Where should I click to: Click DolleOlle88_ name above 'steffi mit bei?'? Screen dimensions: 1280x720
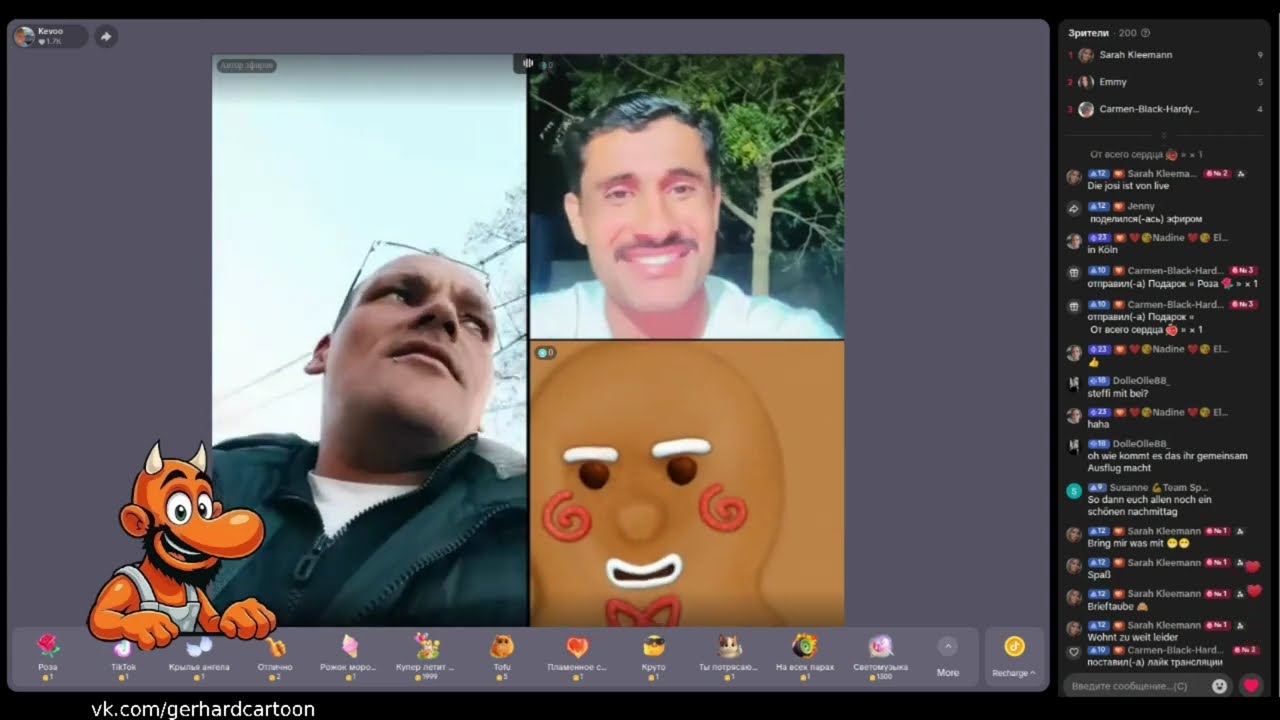coord(1141,381)
